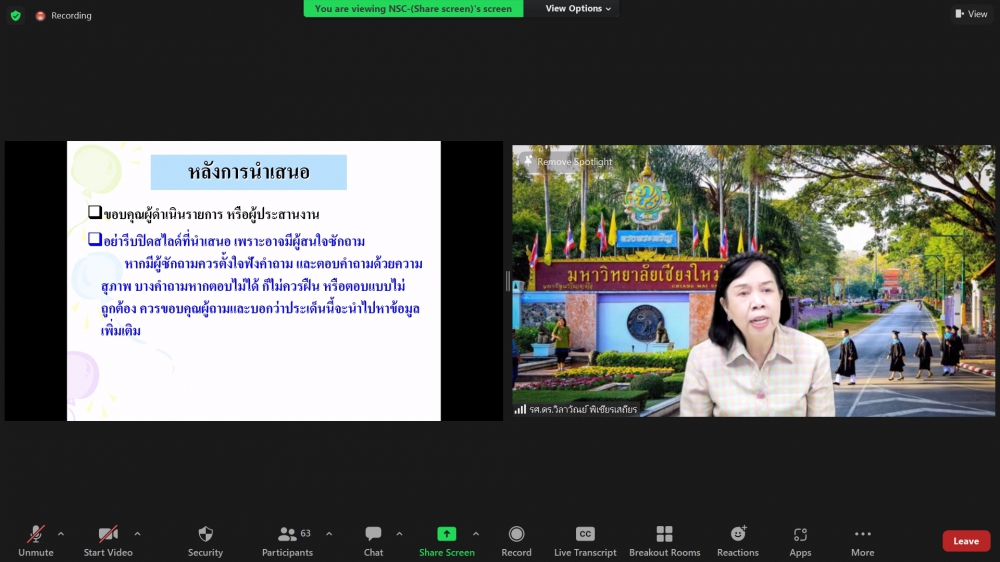This screenshot has width=1000, height=562.
Task: Toggle Live Transcript captions
Action: click(x=585, y=540)
